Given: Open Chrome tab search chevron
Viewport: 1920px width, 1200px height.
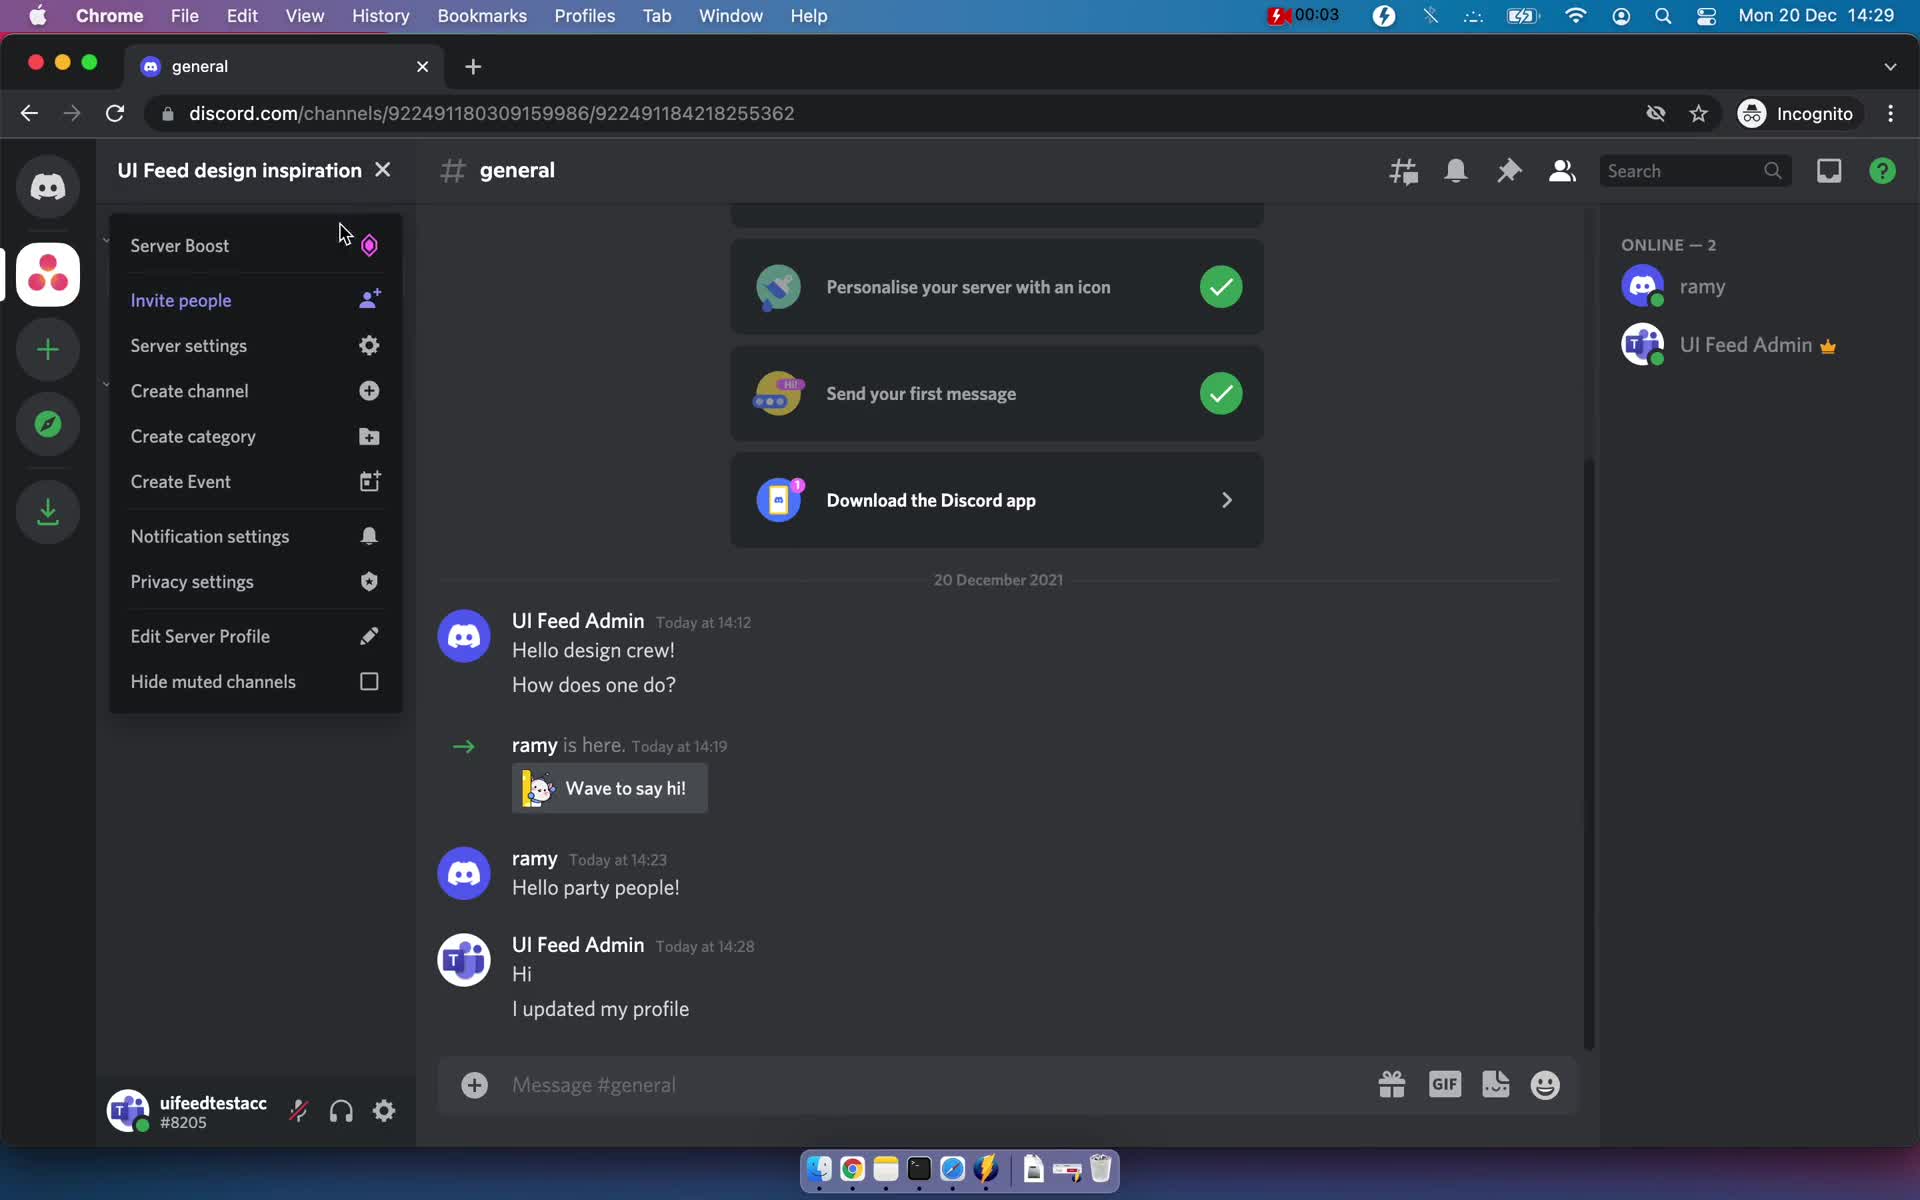Looking at the screenshot, I should pos(1890,66).
